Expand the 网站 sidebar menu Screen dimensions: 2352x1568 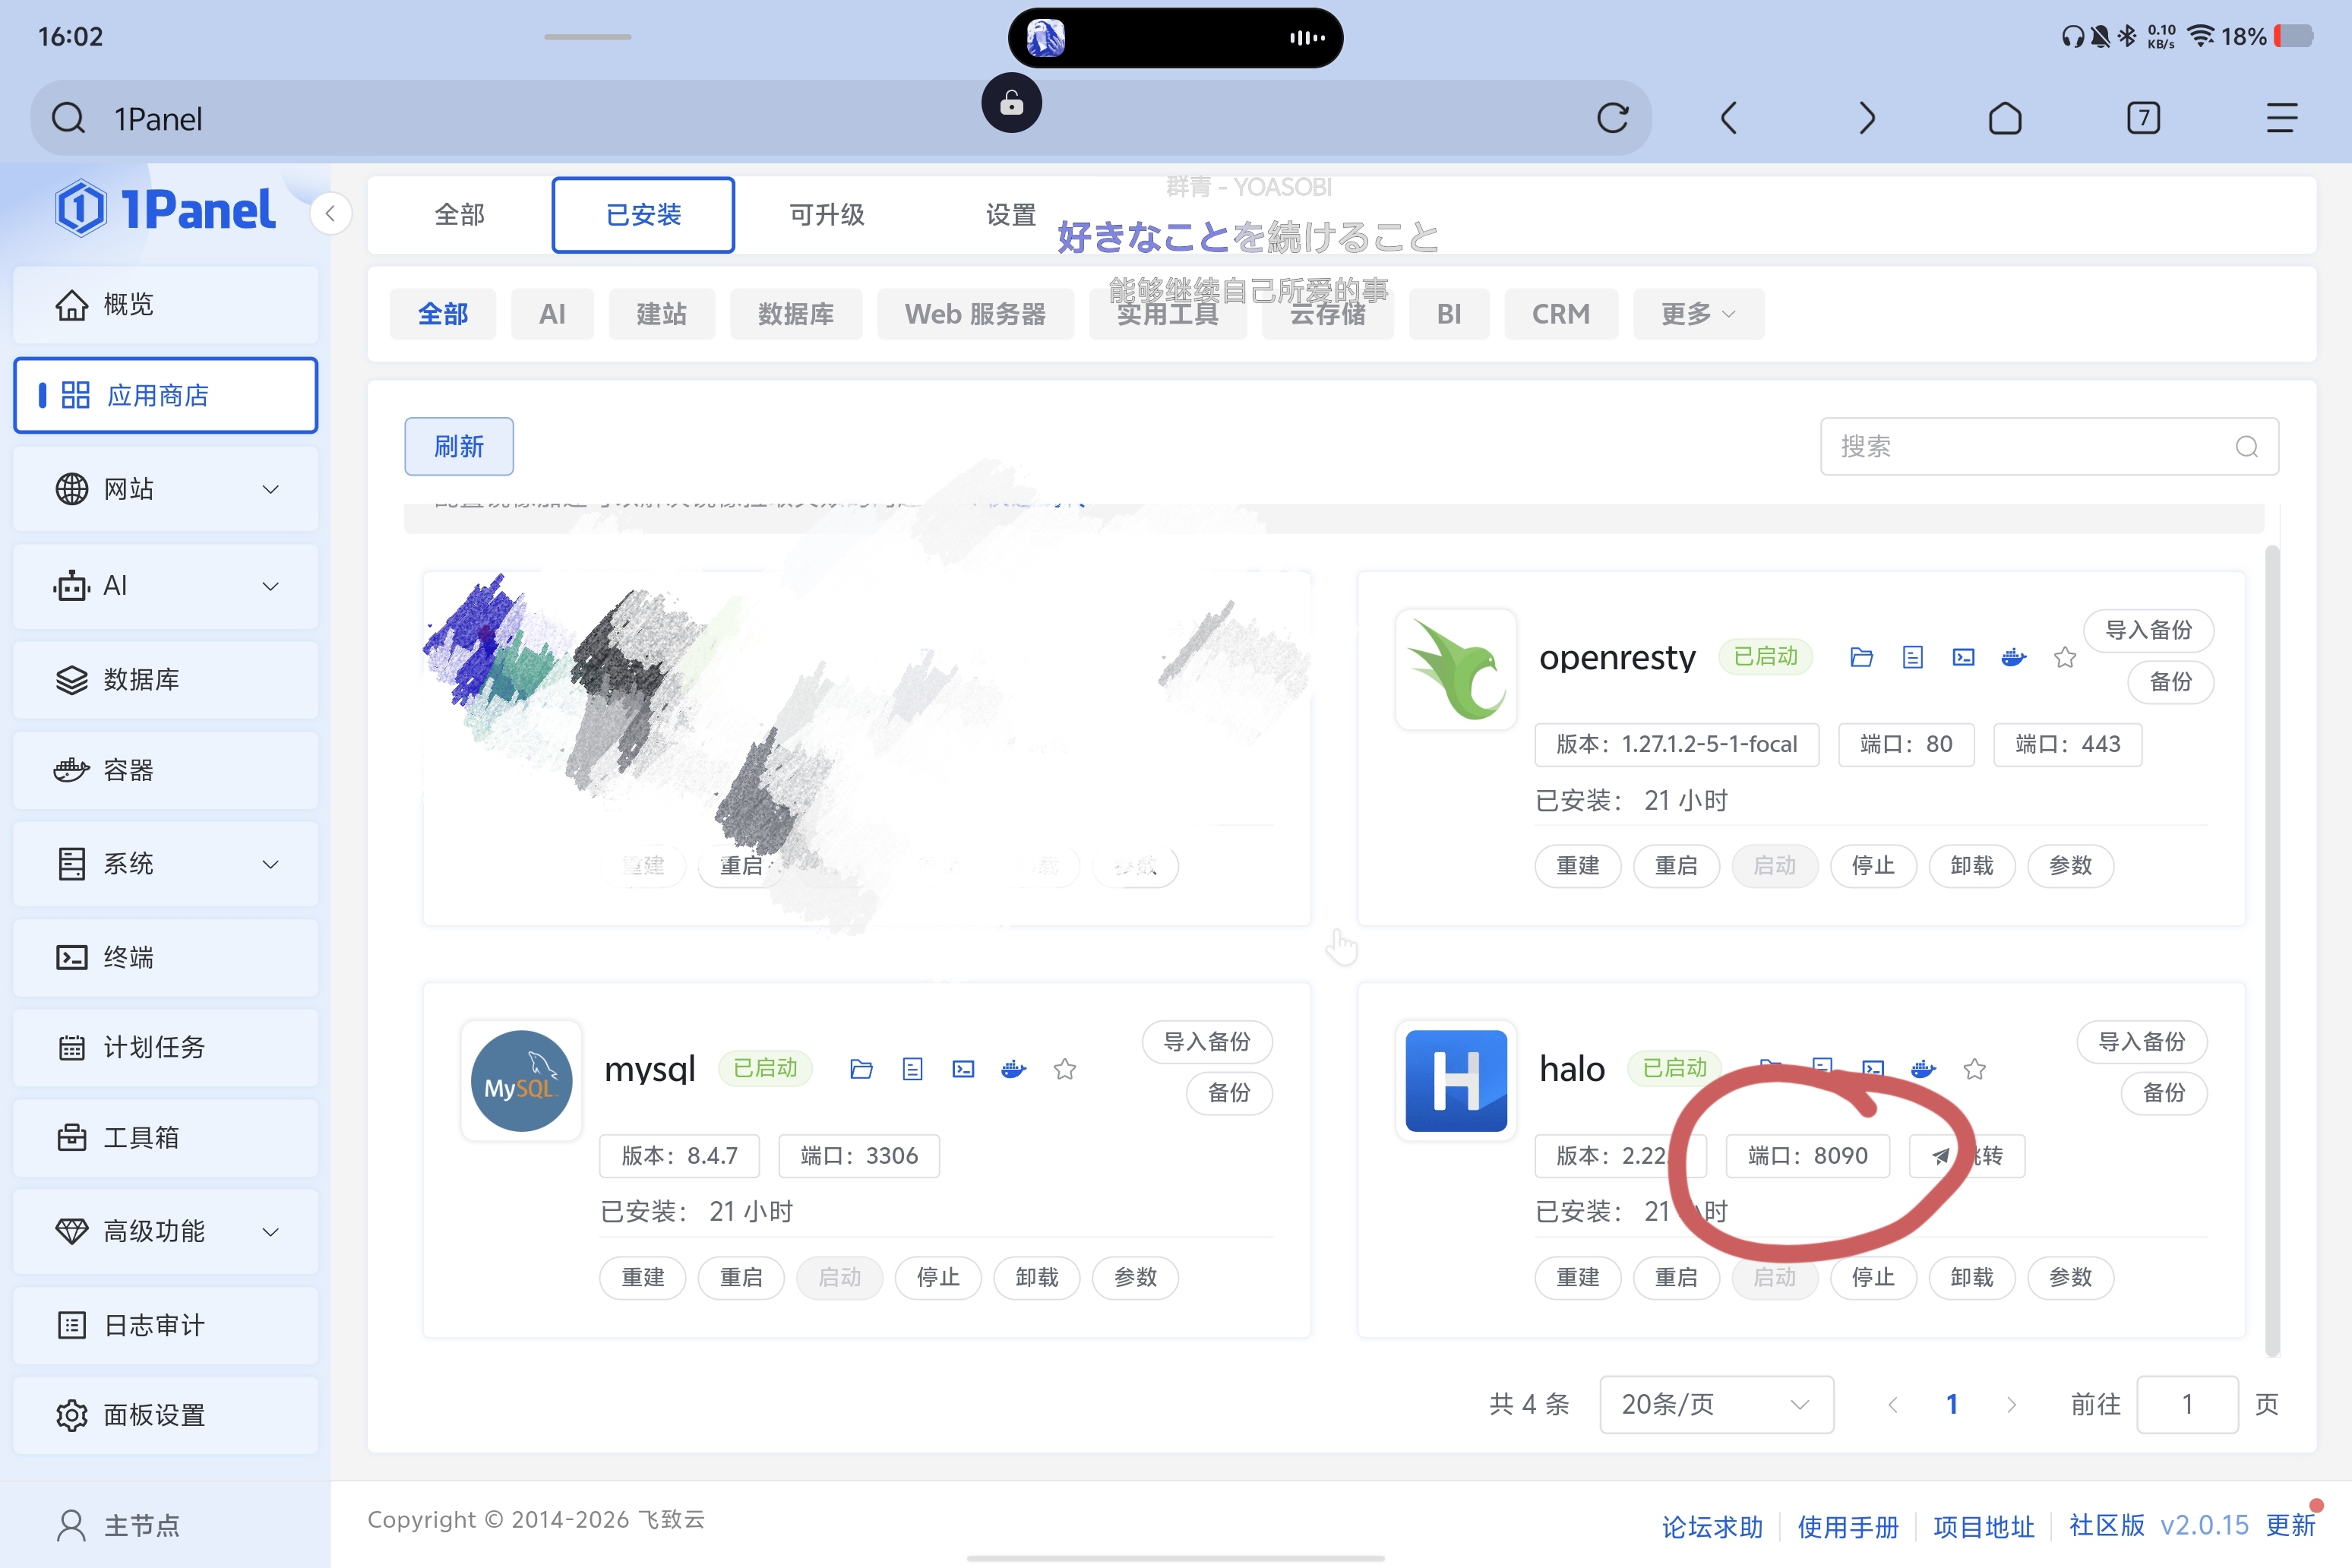166,489
